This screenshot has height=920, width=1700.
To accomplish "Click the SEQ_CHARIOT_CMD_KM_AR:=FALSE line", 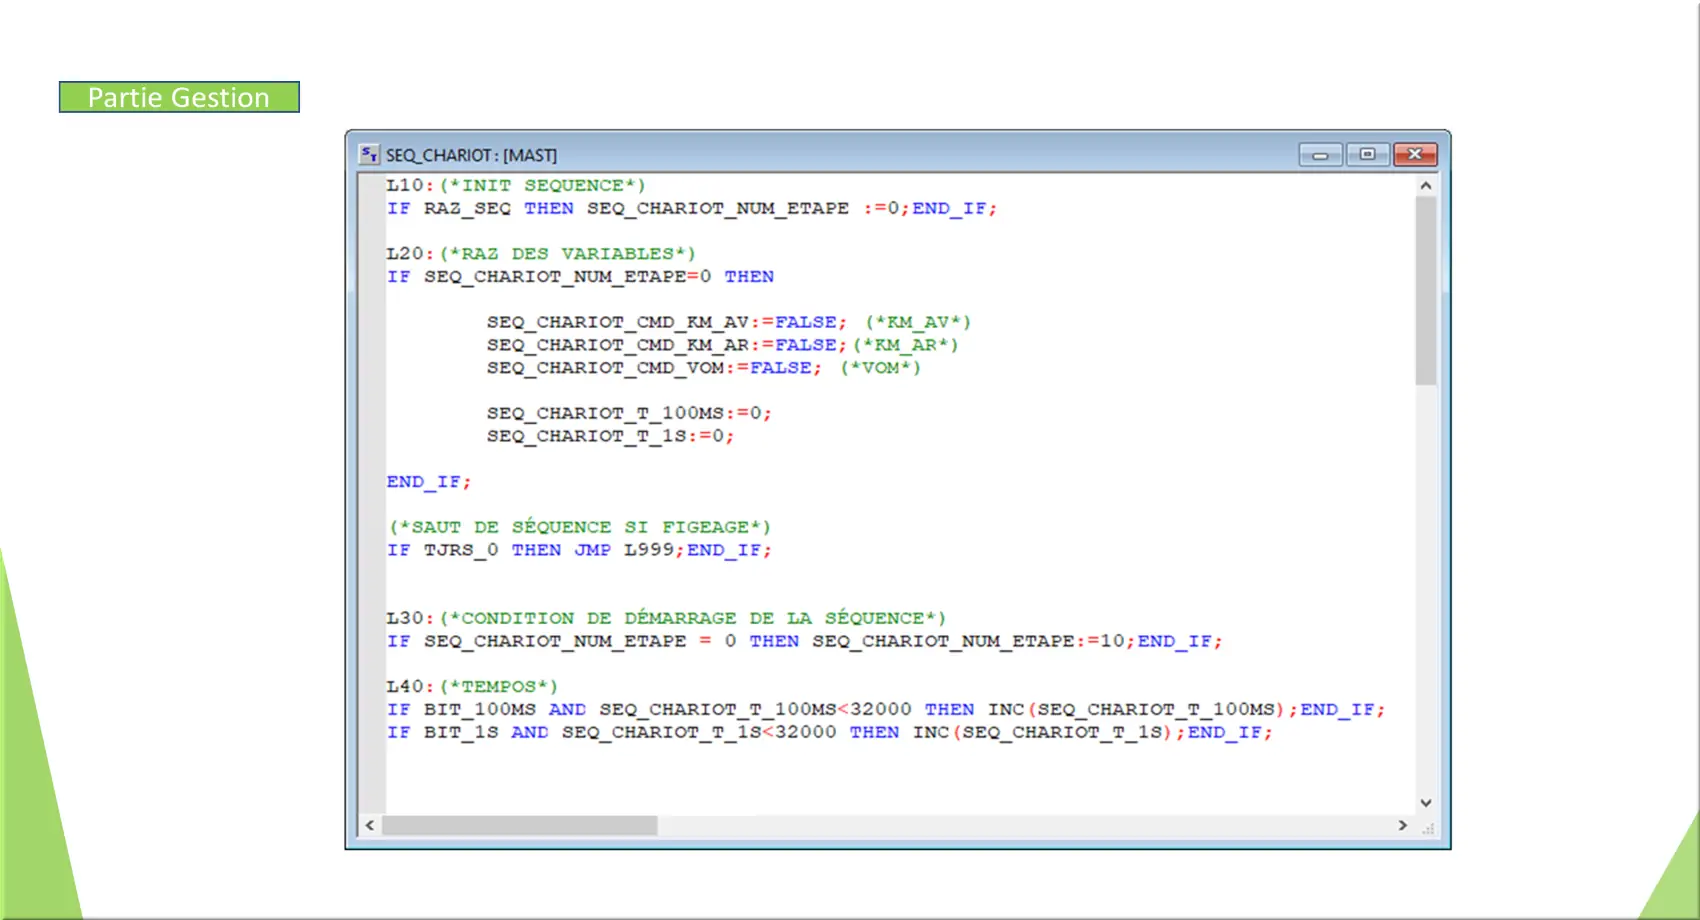I will click(x=723, y=345).
